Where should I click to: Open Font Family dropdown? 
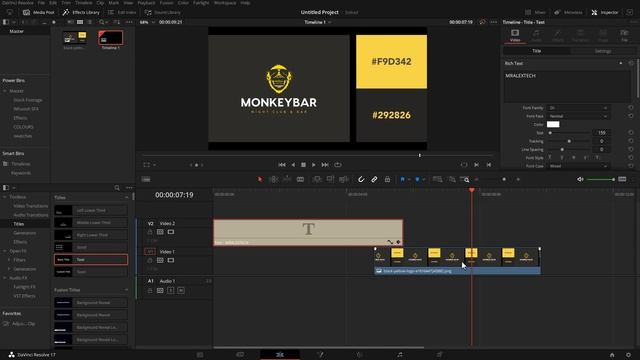(x=578, y=108)
